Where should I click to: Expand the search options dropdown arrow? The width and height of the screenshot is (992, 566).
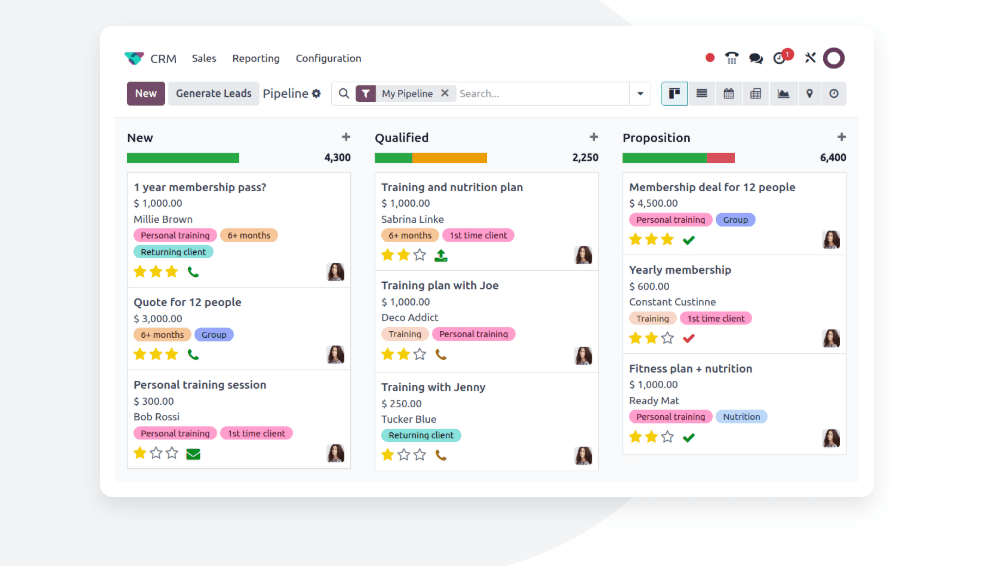640,94
